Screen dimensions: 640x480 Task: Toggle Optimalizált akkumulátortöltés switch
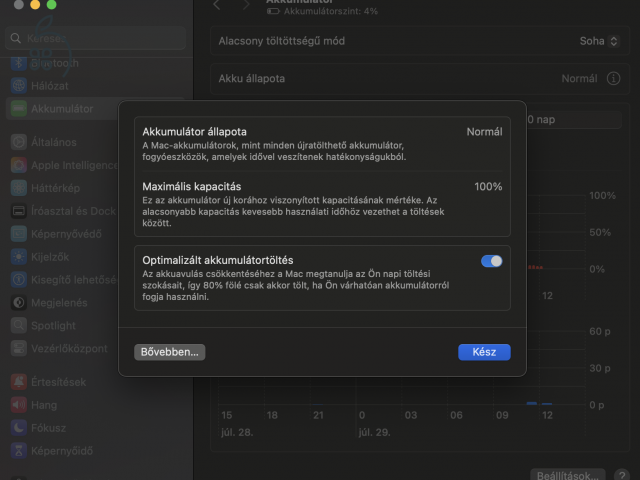[x=491, y=261]
